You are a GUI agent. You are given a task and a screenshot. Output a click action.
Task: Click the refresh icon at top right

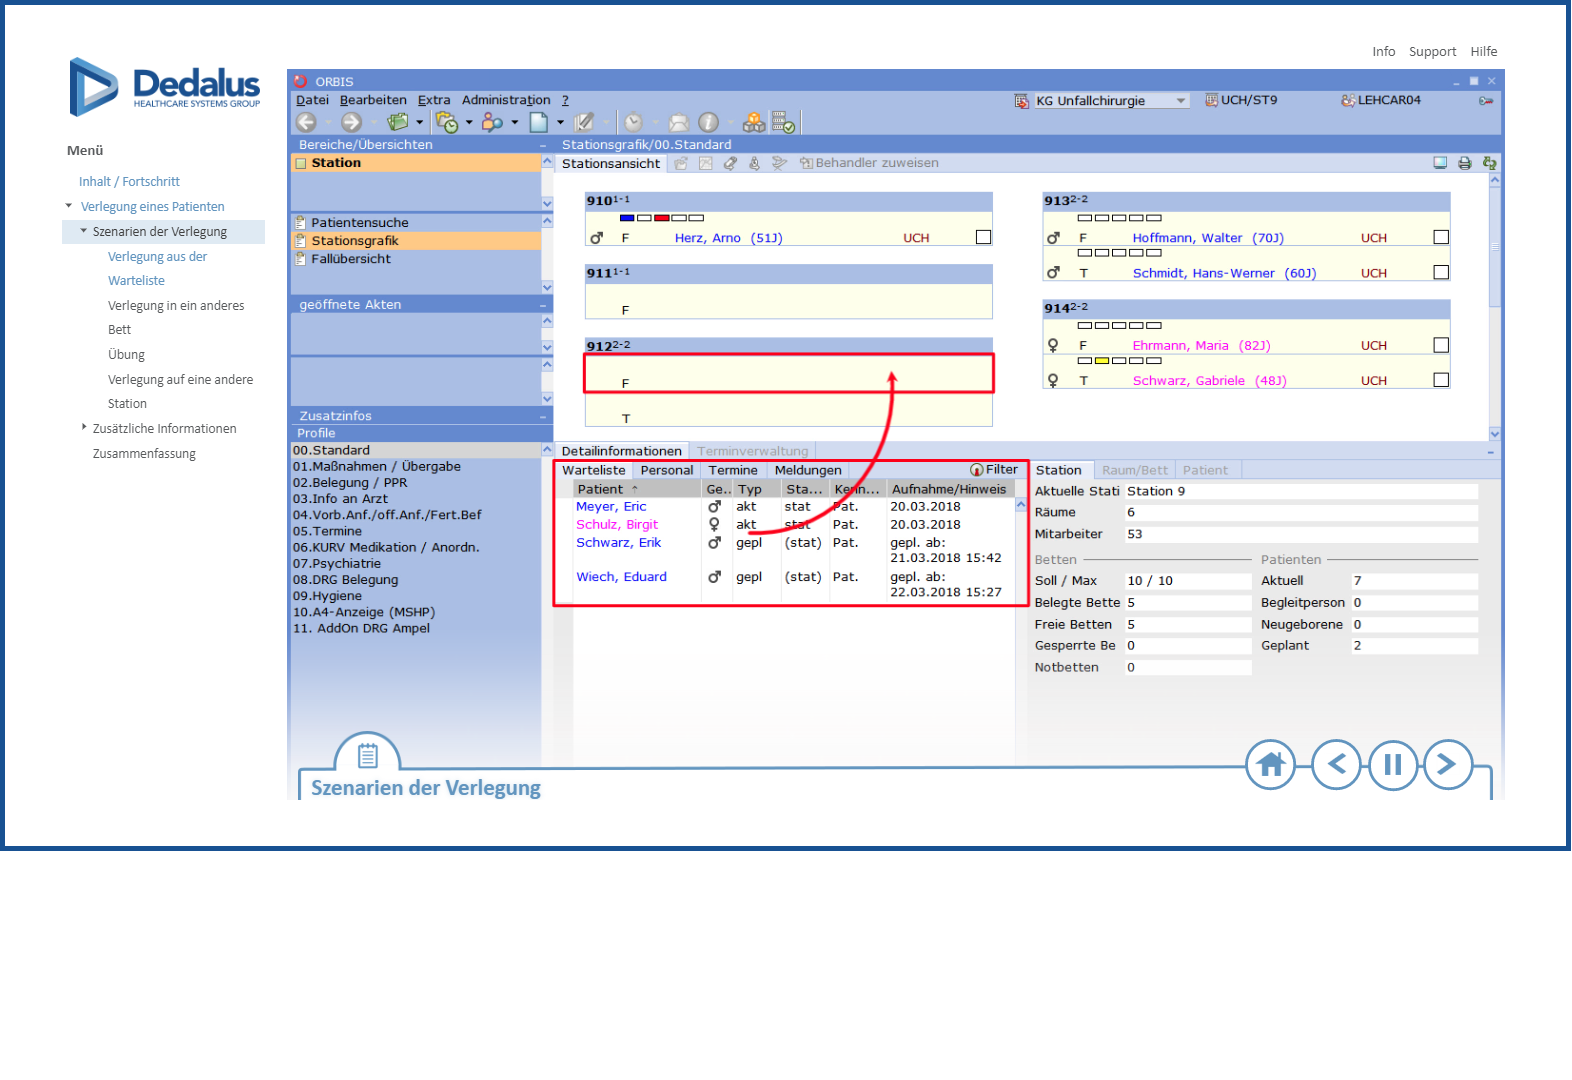[x=1489, y=163]
